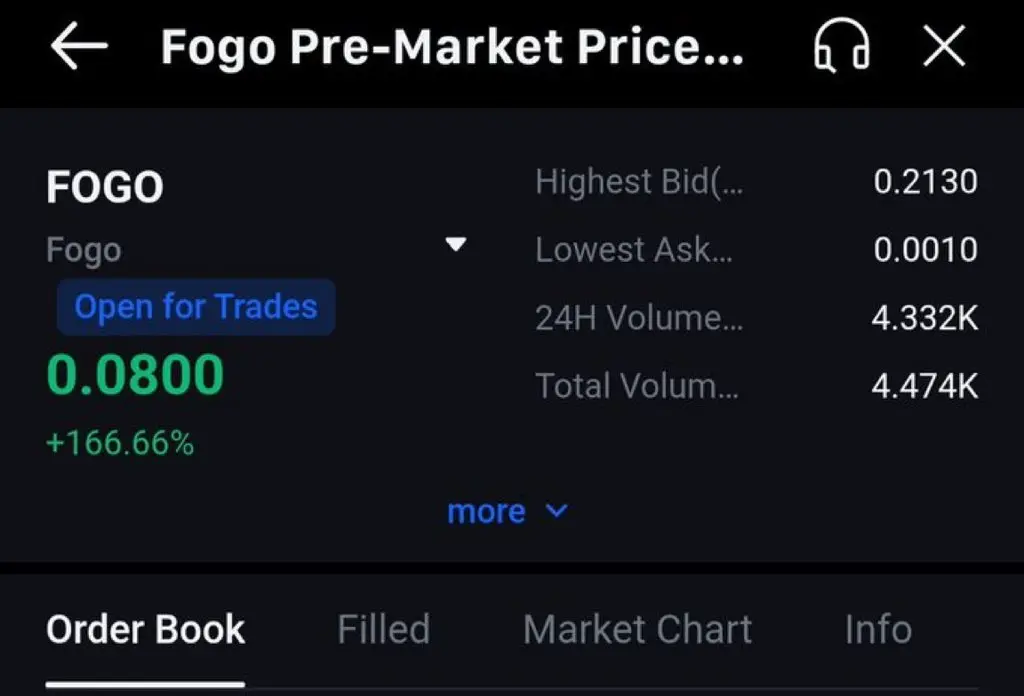Click the FOGO ticker heading
This screenshot has width=1024, height=696.
pyautogui.click(x=105, y=187)
